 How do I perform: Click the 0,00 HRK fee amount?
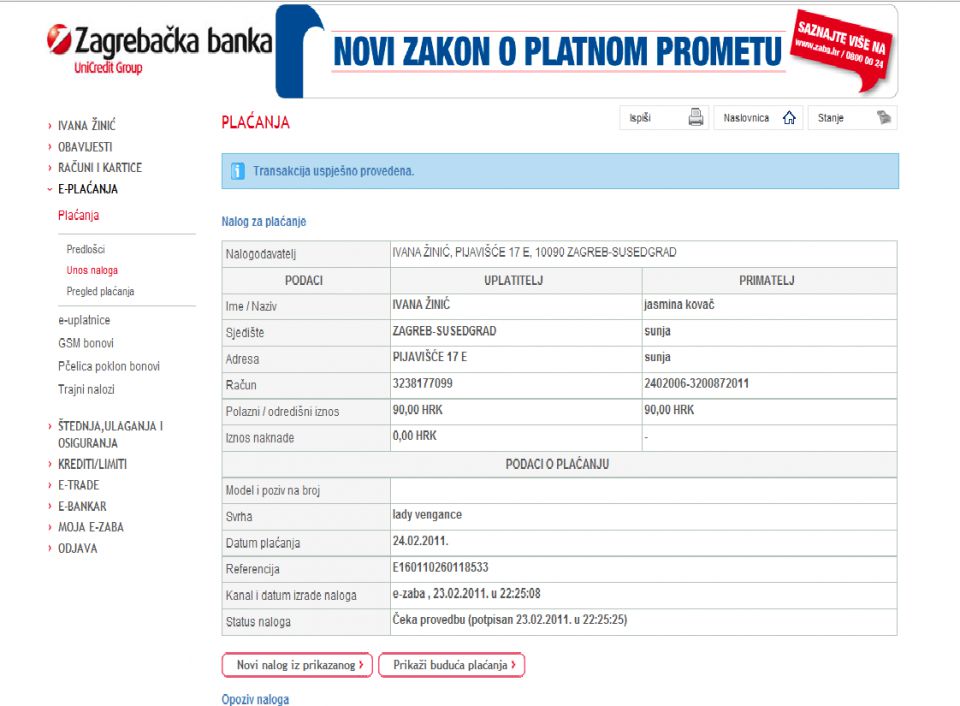[414, 436]
